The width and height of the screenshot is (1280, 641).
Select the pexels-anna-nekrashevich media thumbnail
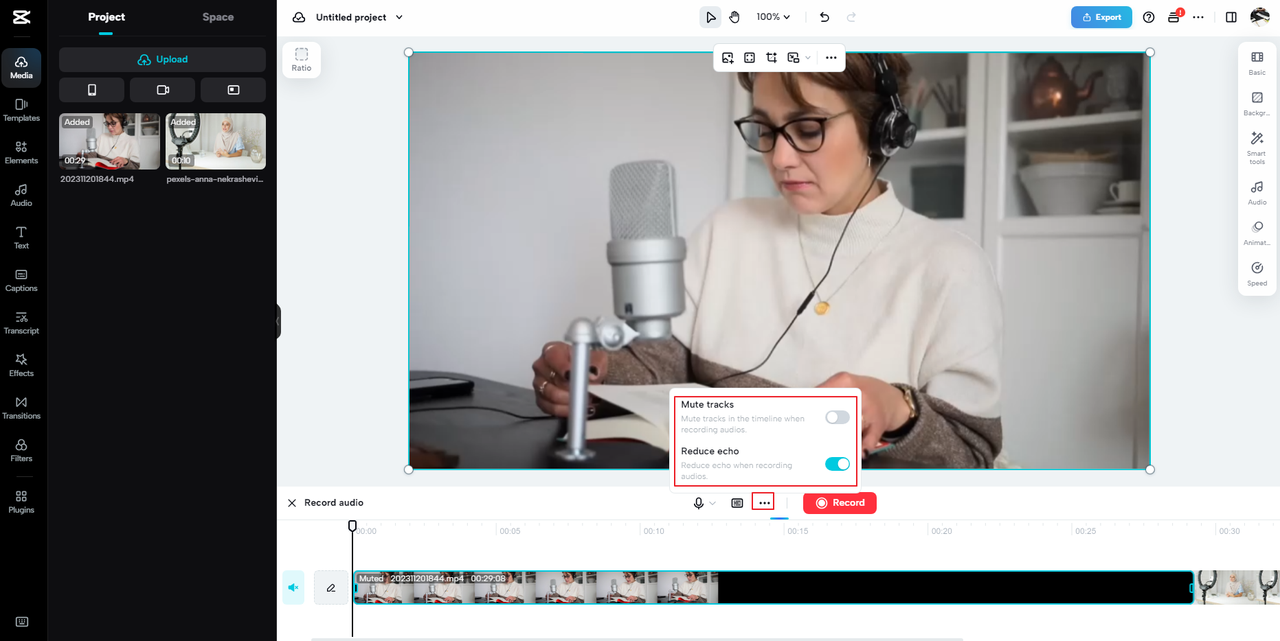pyautogui.click(x=216, y=141)
